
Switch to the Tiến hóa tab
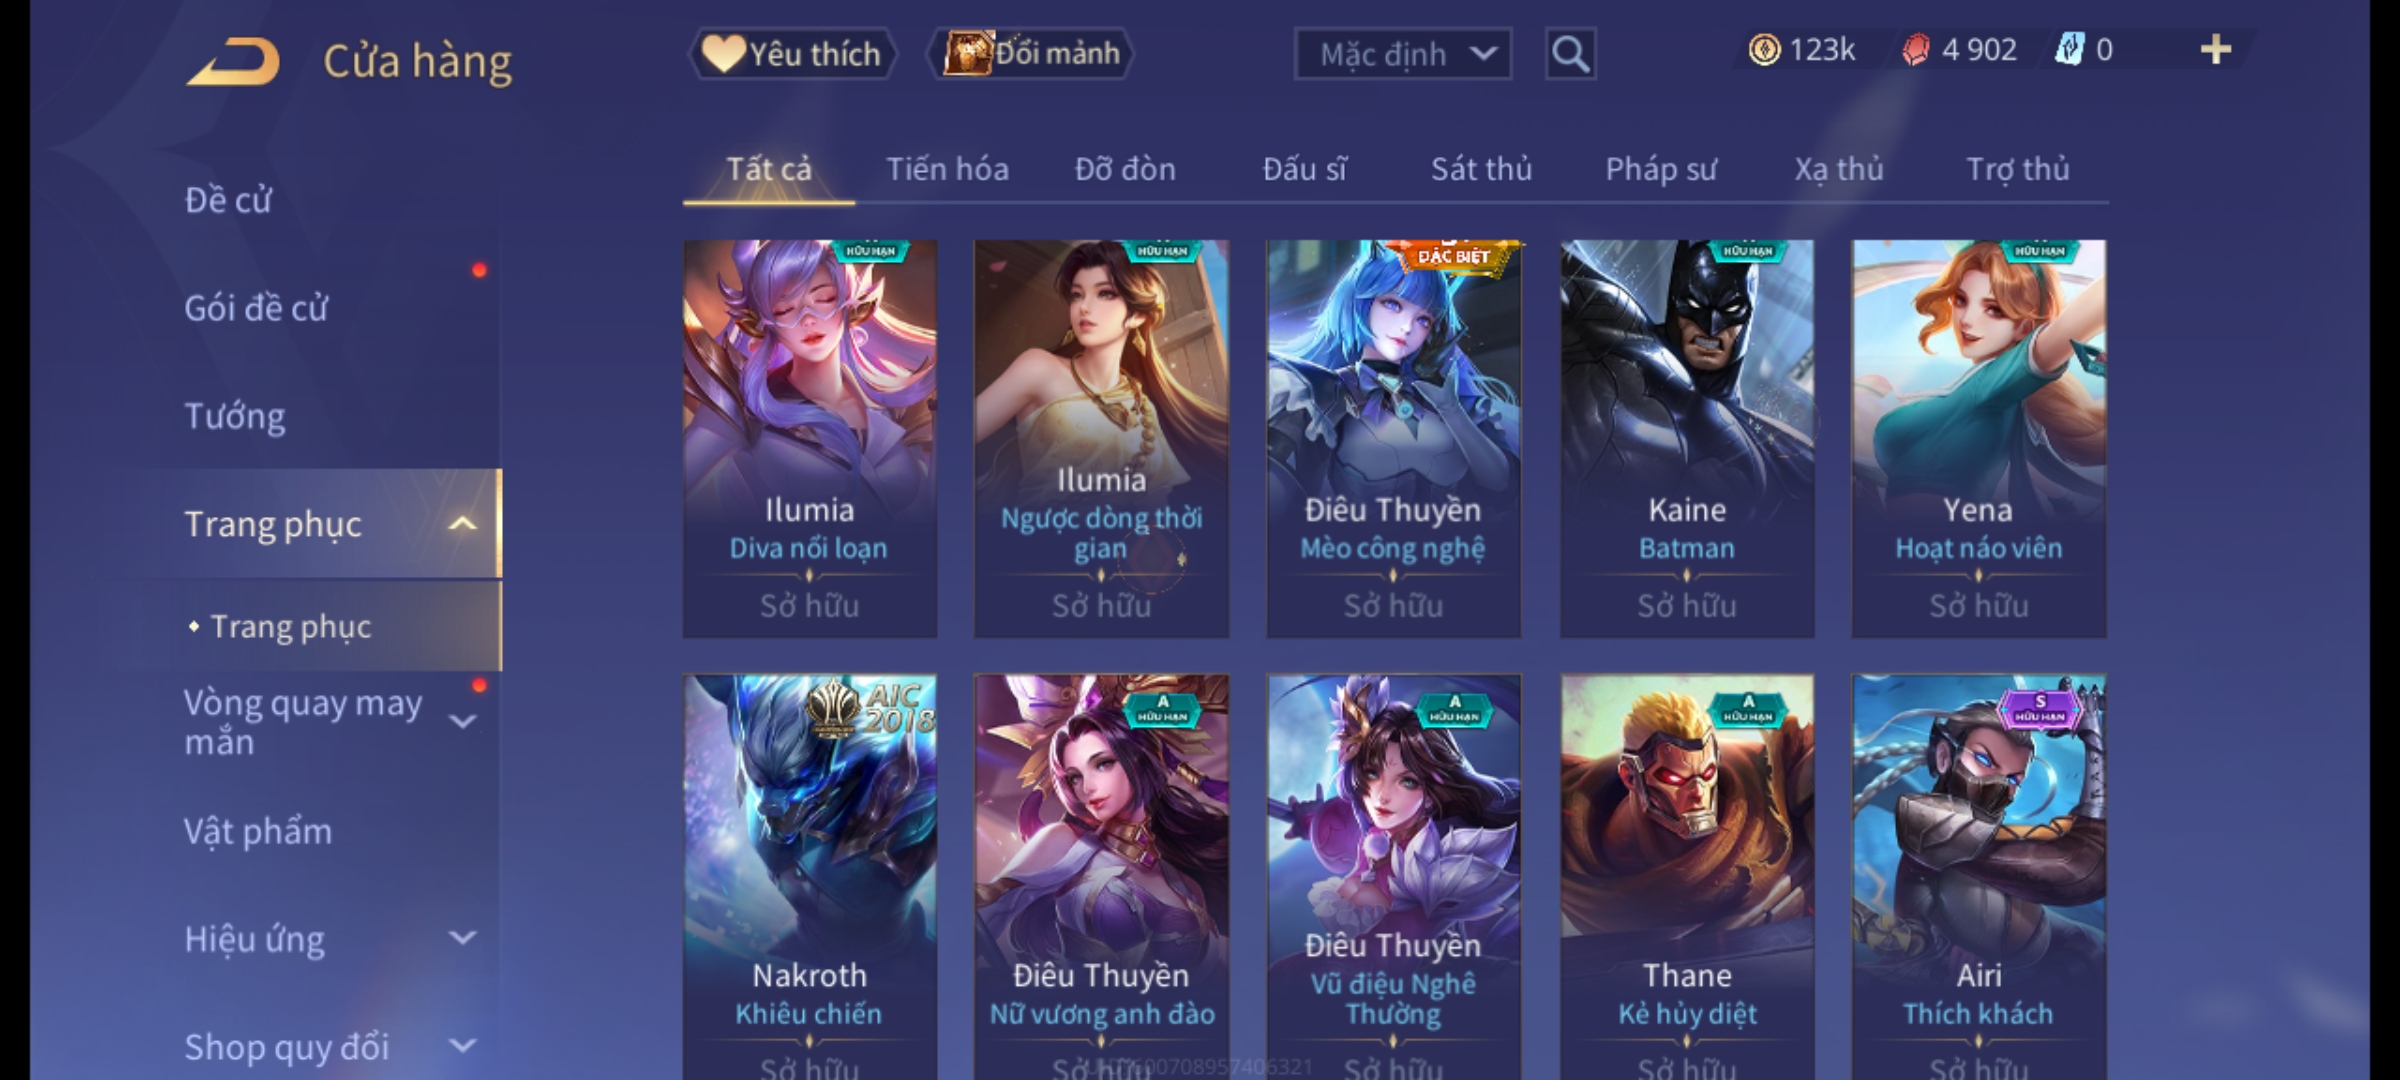[947, 169]
